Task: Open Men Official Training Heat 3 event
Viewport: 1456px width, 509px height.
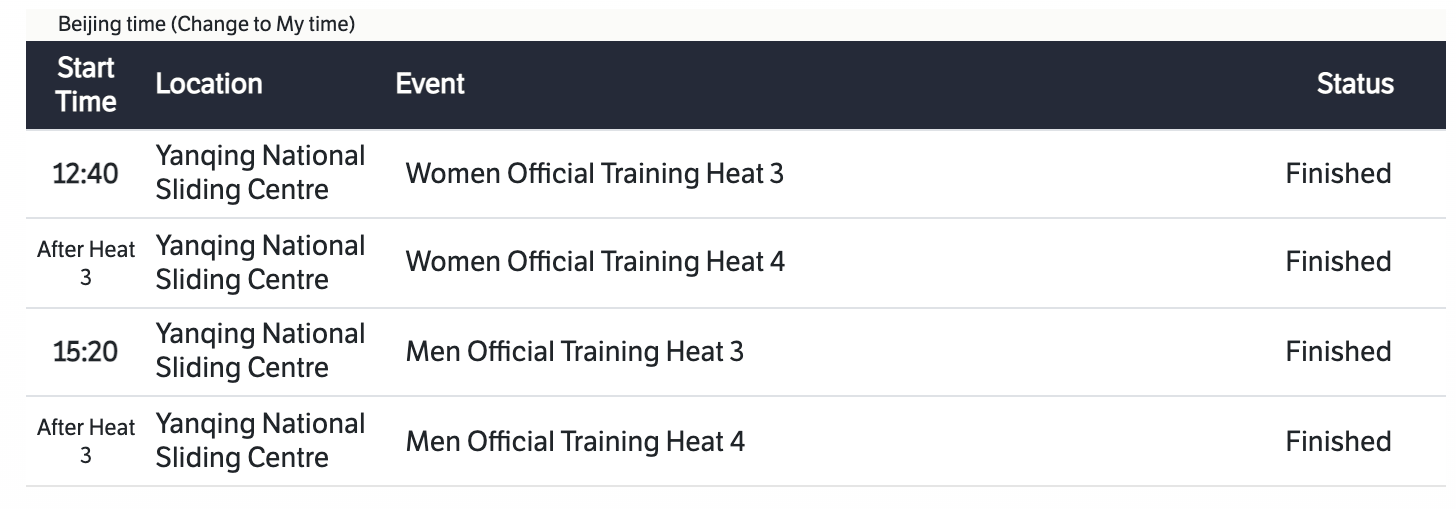Action: tap(574, 352)
